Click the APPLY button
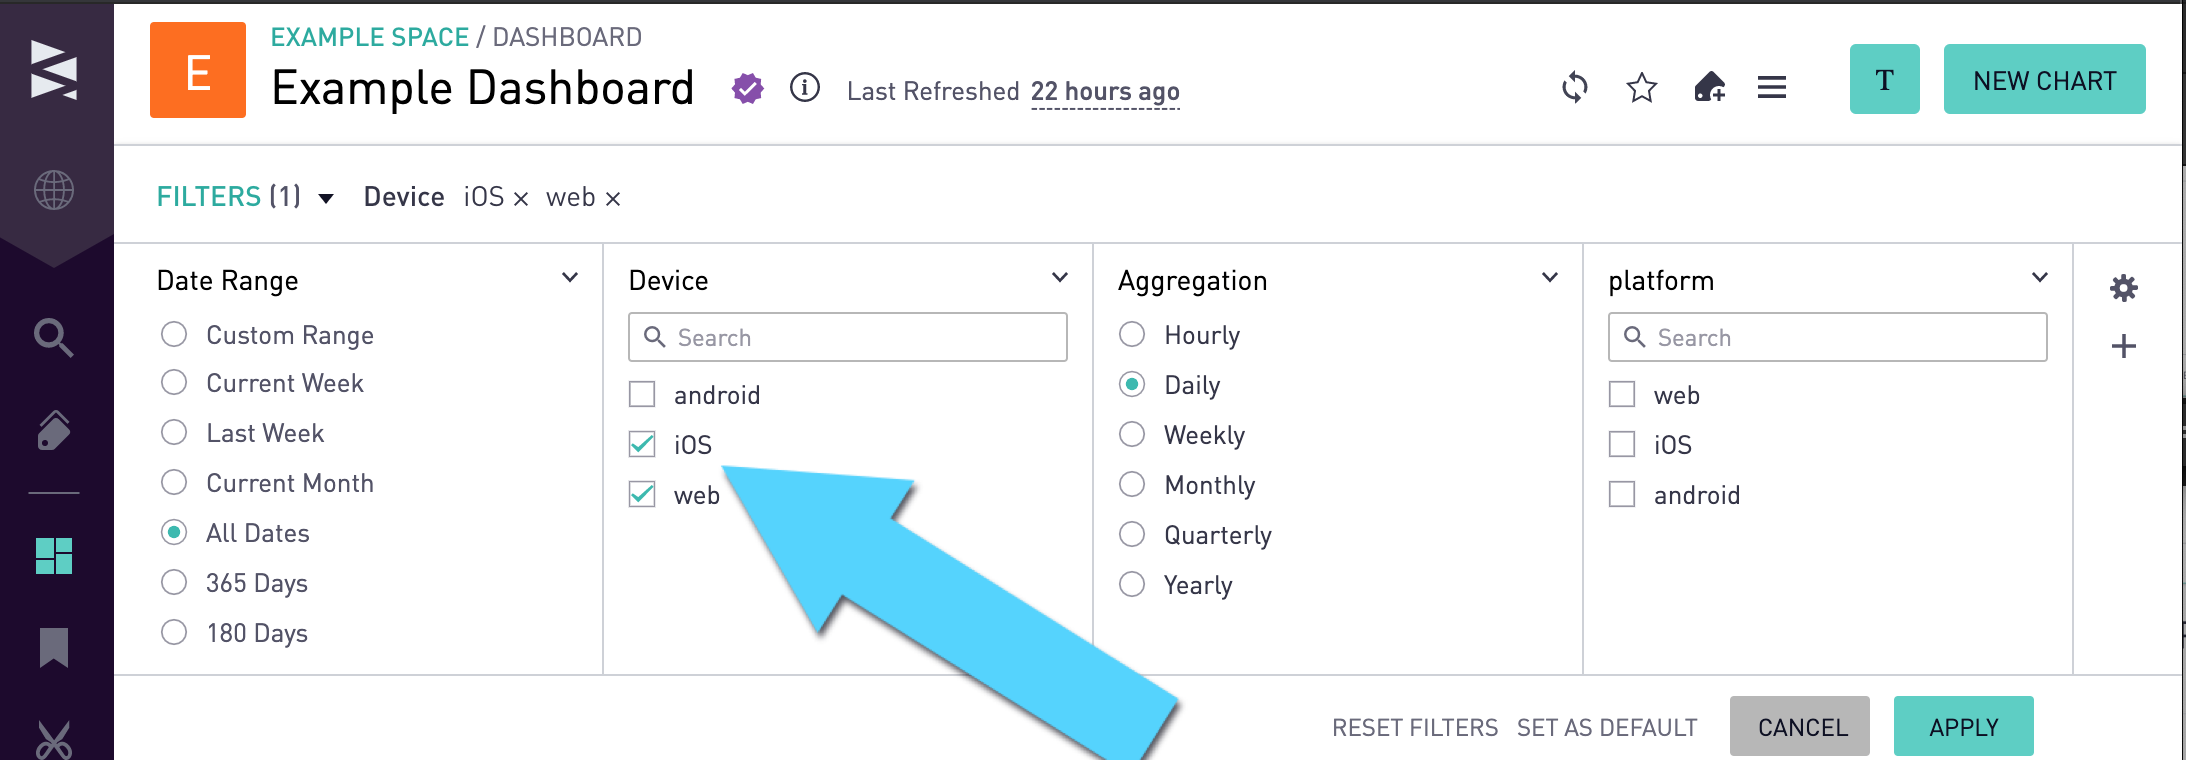2186x760 pixels. coord(1963,727)
